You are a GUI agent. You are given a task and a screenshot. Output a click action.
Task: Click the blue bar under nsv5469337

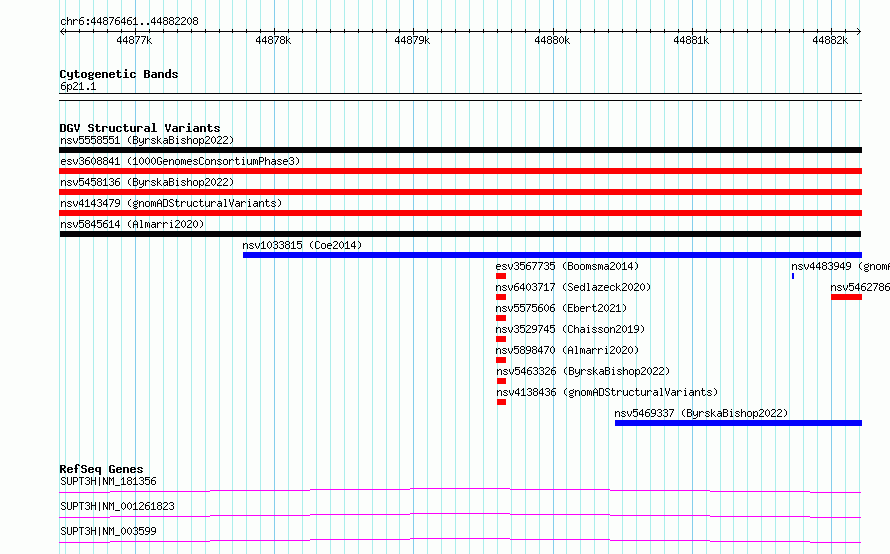coord(738,423)
